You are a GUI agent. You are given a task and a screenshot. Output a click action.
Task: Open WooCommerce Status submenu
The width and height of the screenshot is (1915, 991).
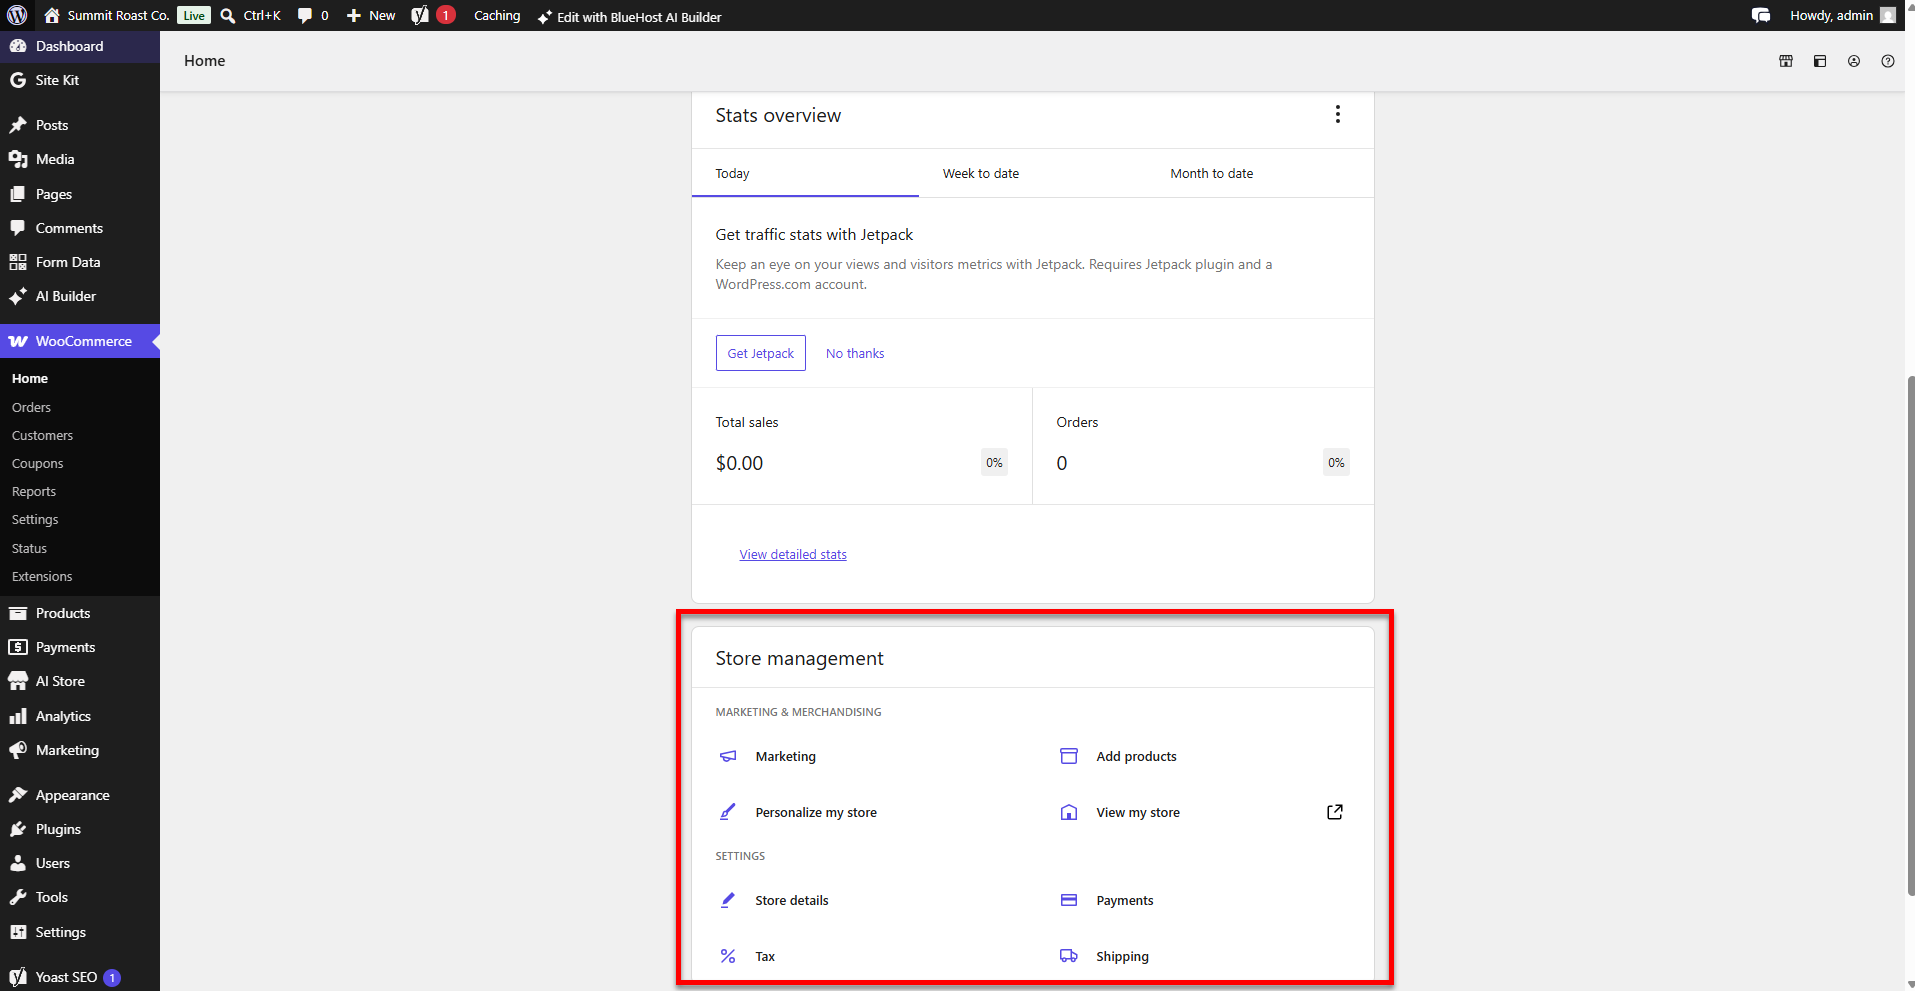point(29,548)
